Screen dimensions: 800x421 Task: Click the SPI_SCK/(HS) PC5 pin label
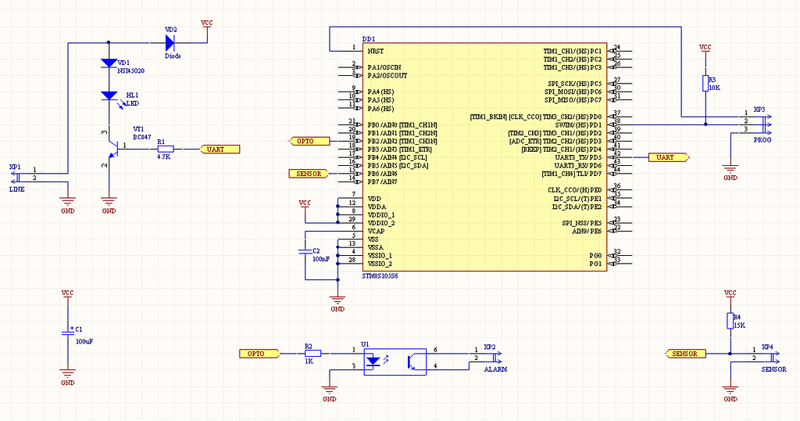tap(574, 84)
